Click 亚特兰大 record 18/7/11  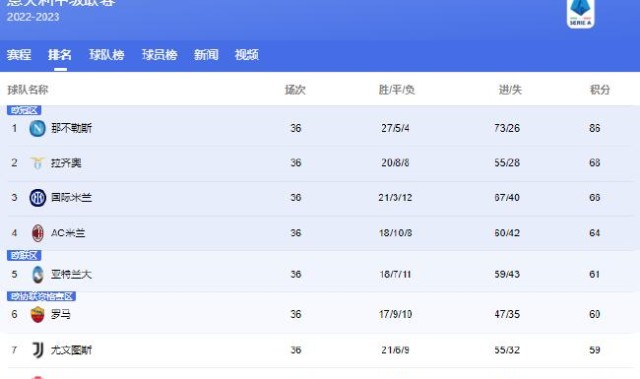pyautogui.click(x=395, y=274)
